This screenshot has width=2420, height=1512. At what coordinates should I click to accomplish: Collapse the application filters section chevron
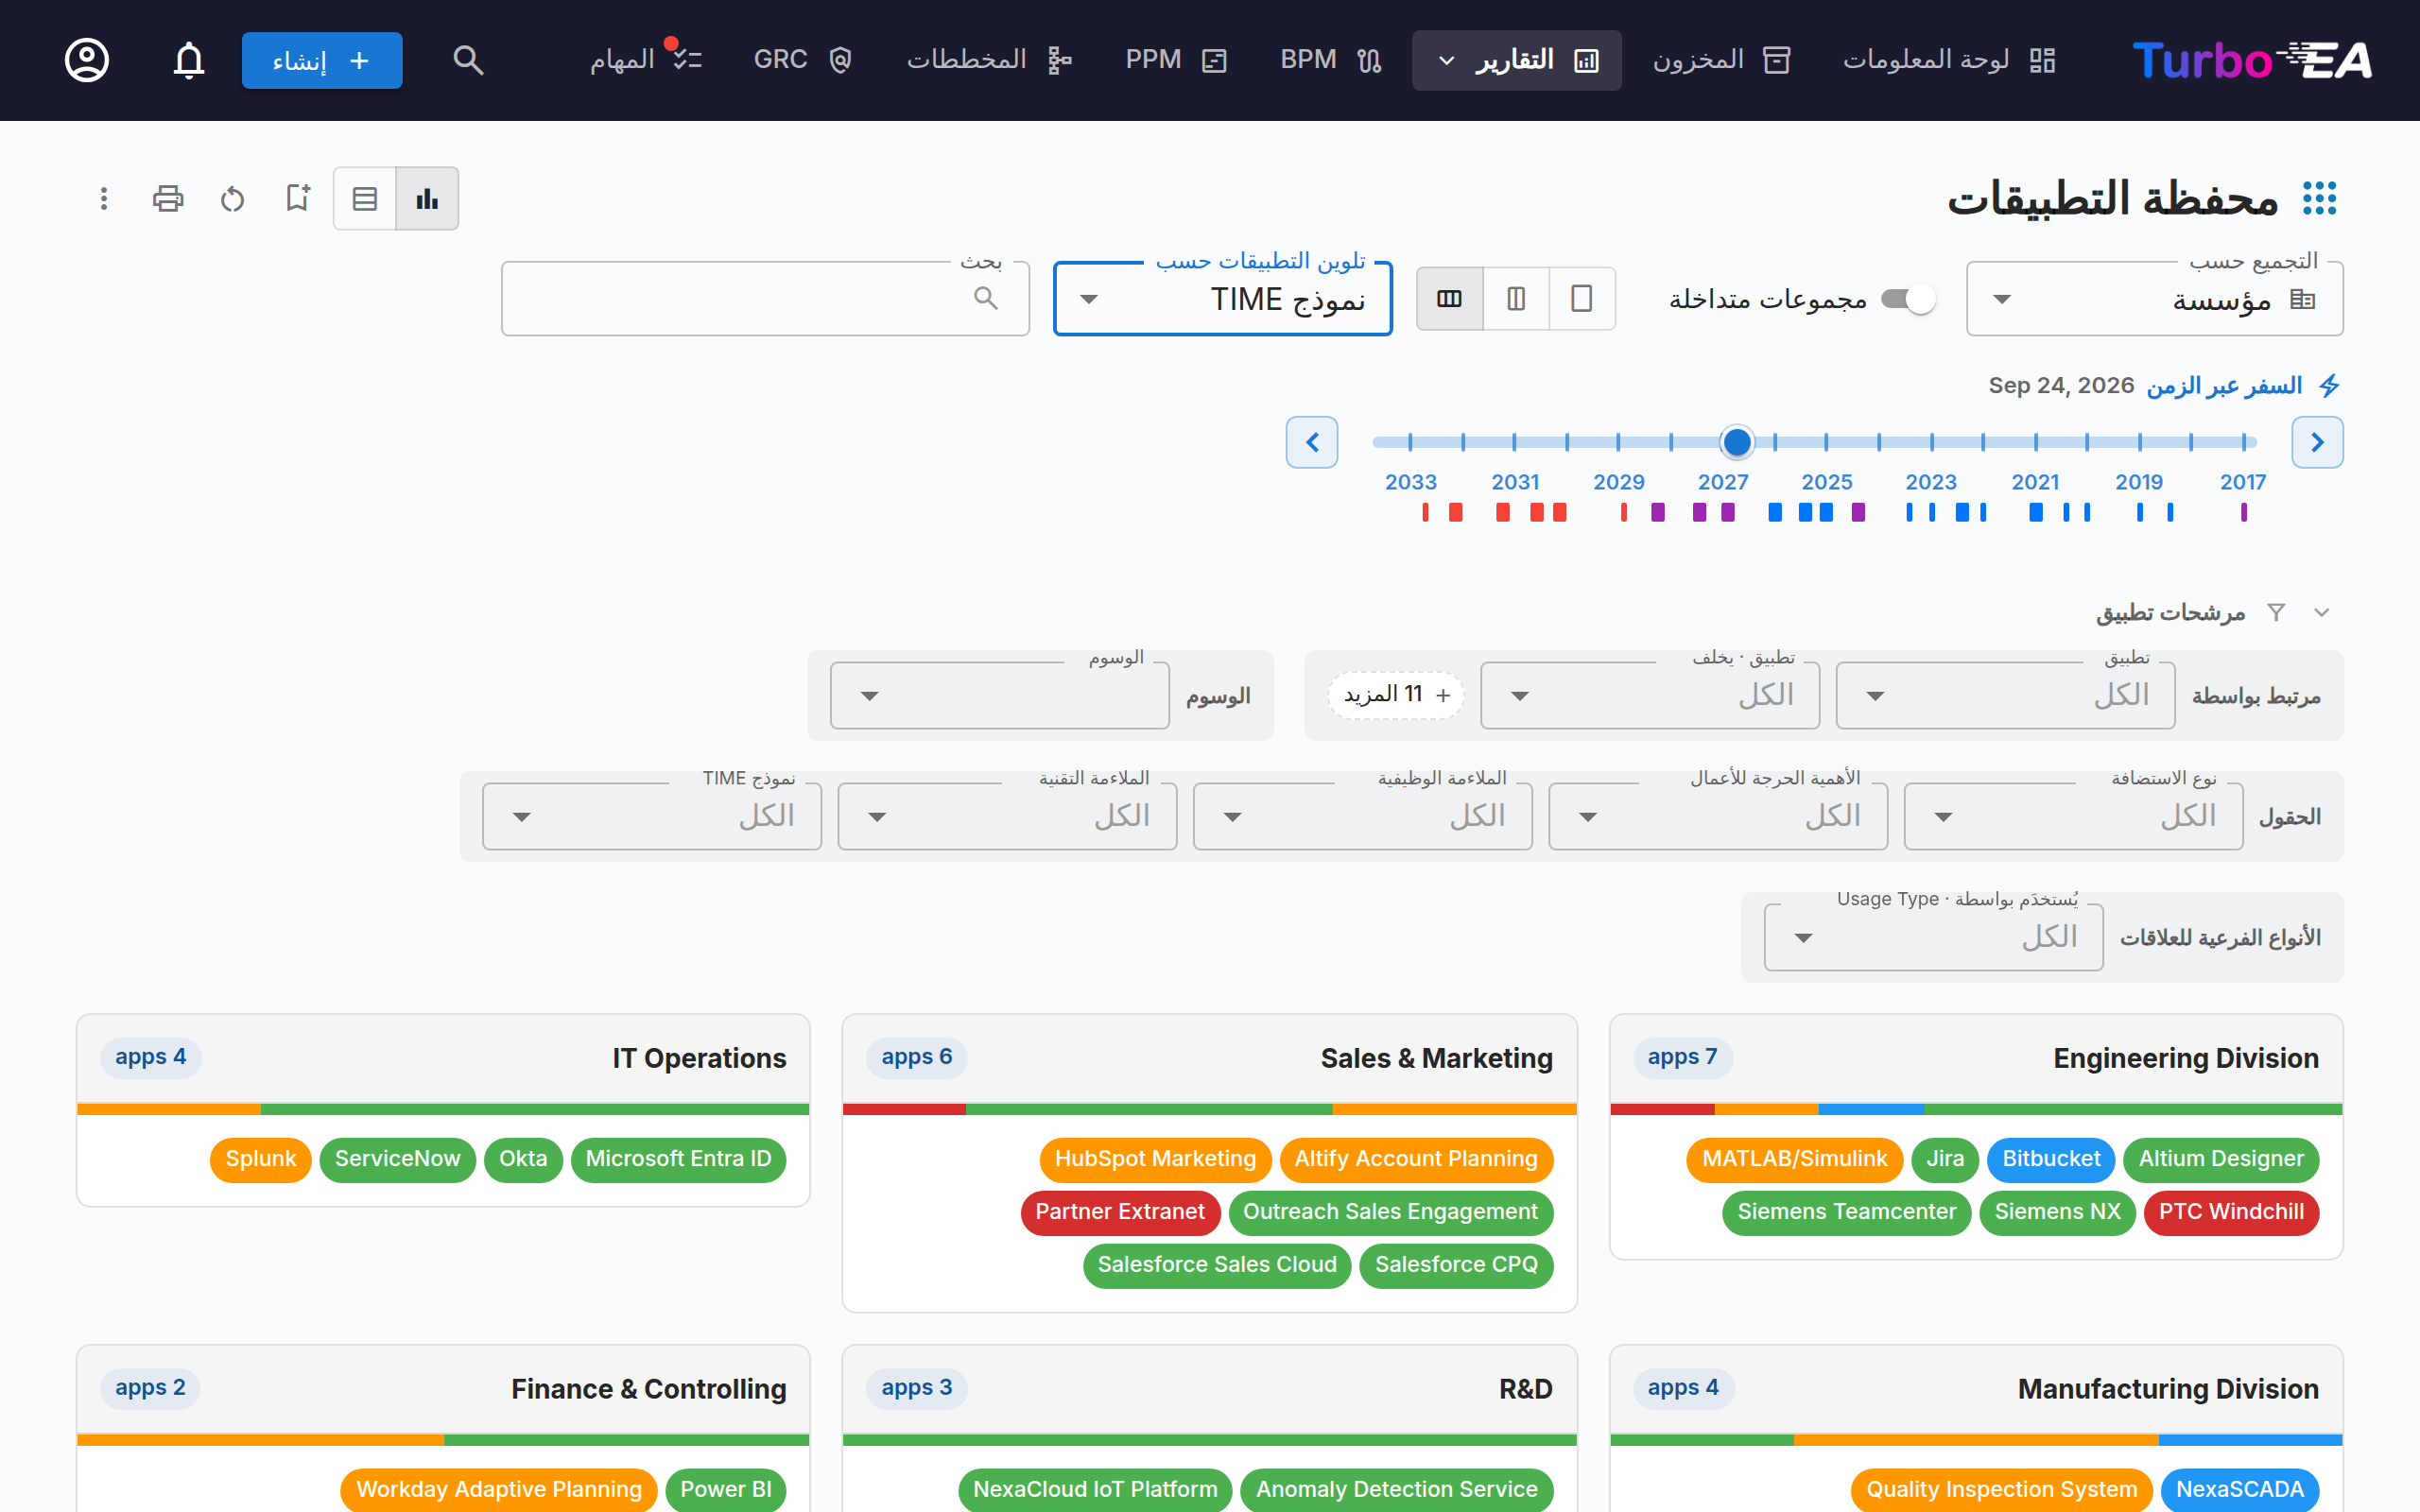(x=2322, y=612)
